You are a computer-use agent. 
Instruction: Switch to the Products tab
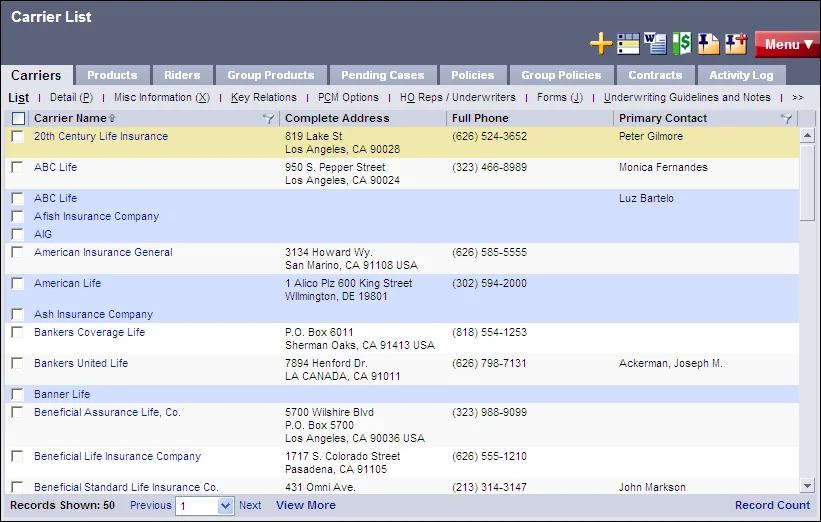(112, 75)
